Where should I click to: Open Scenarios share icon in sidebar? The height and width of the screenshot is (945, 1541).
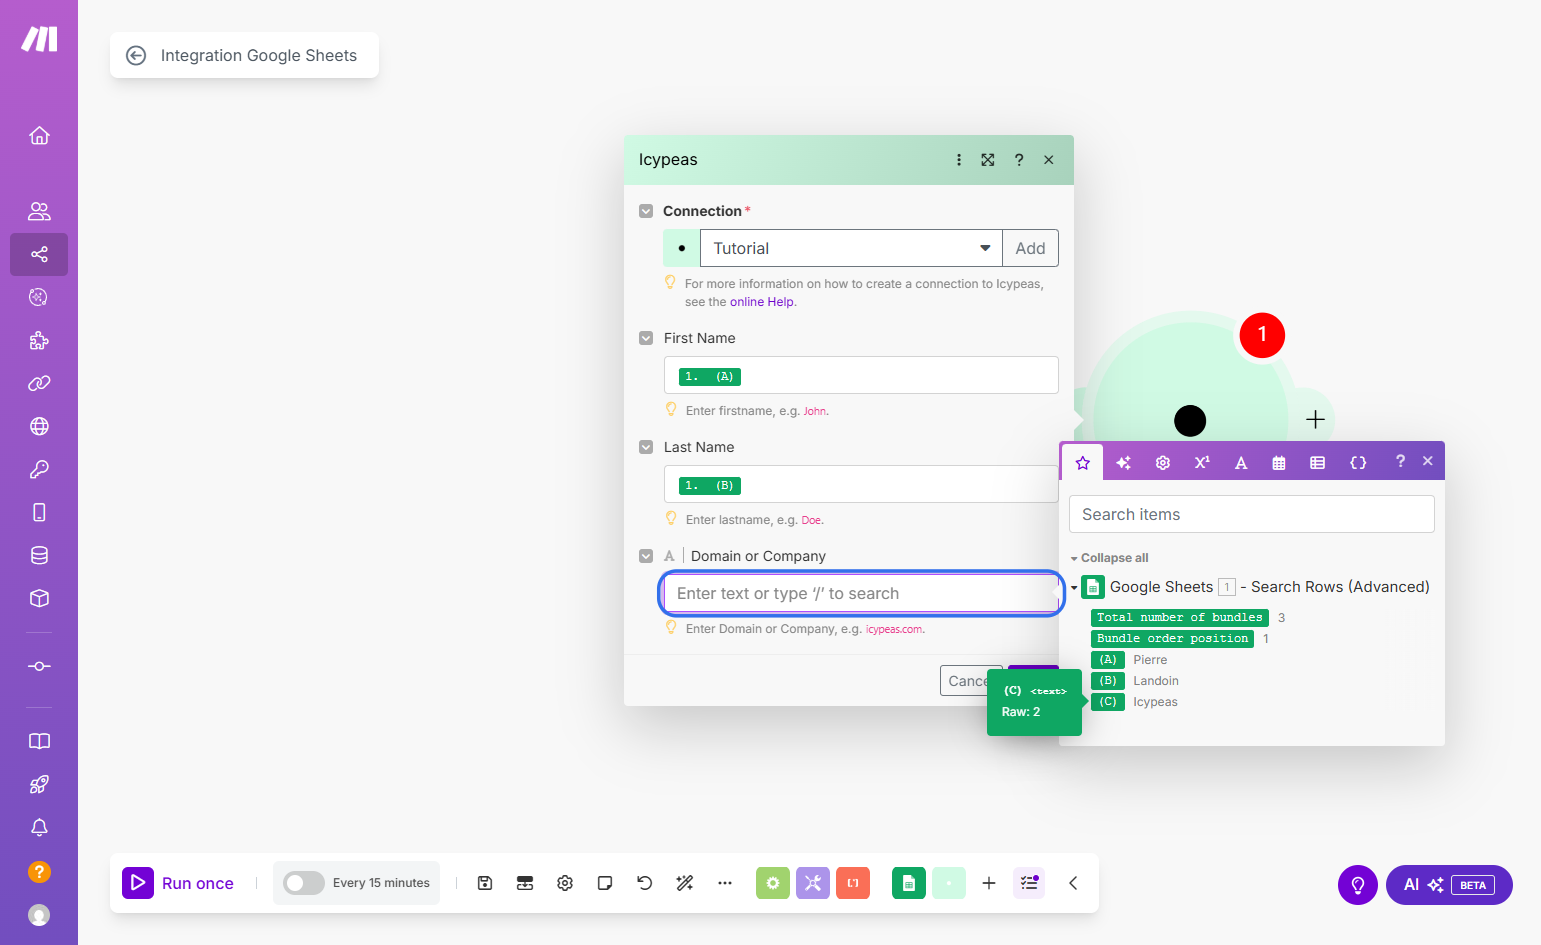tap(39, 254)
